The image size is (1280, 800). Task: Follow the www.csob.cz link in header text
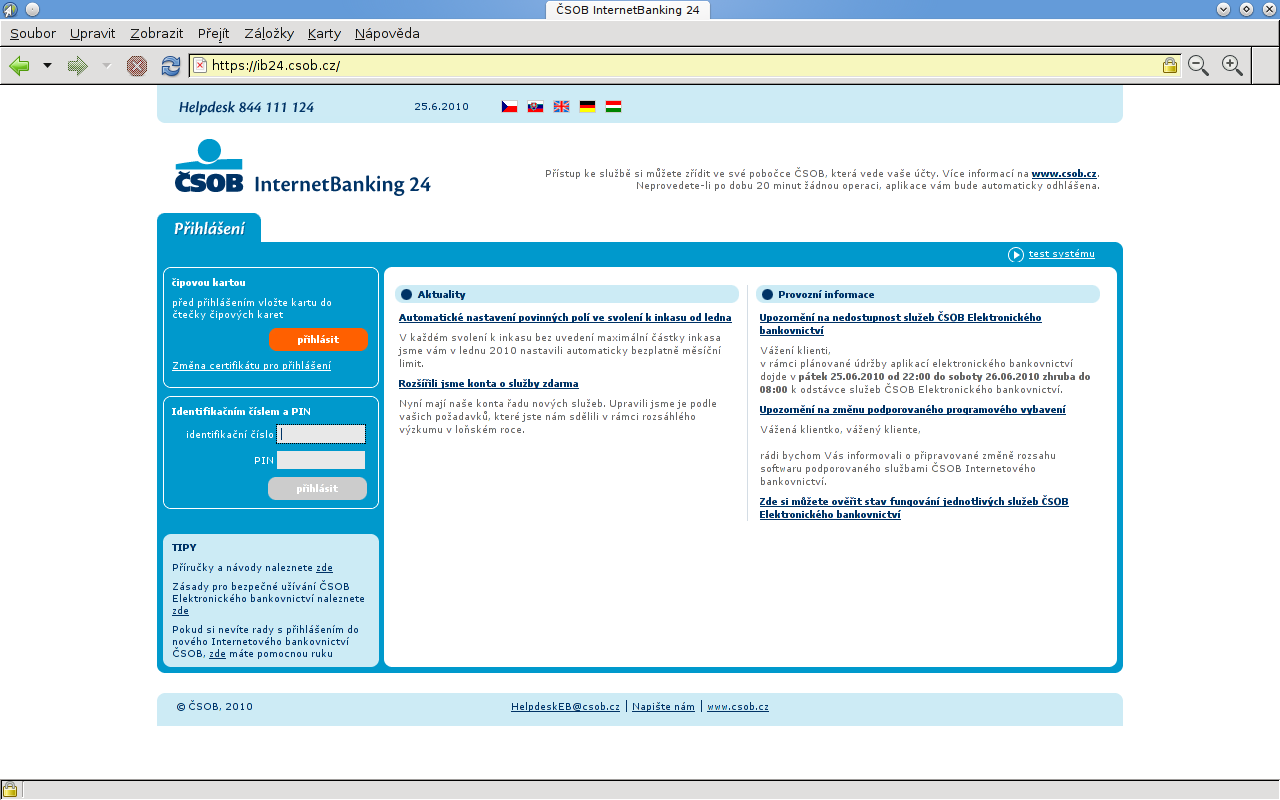pos(1064,173)
